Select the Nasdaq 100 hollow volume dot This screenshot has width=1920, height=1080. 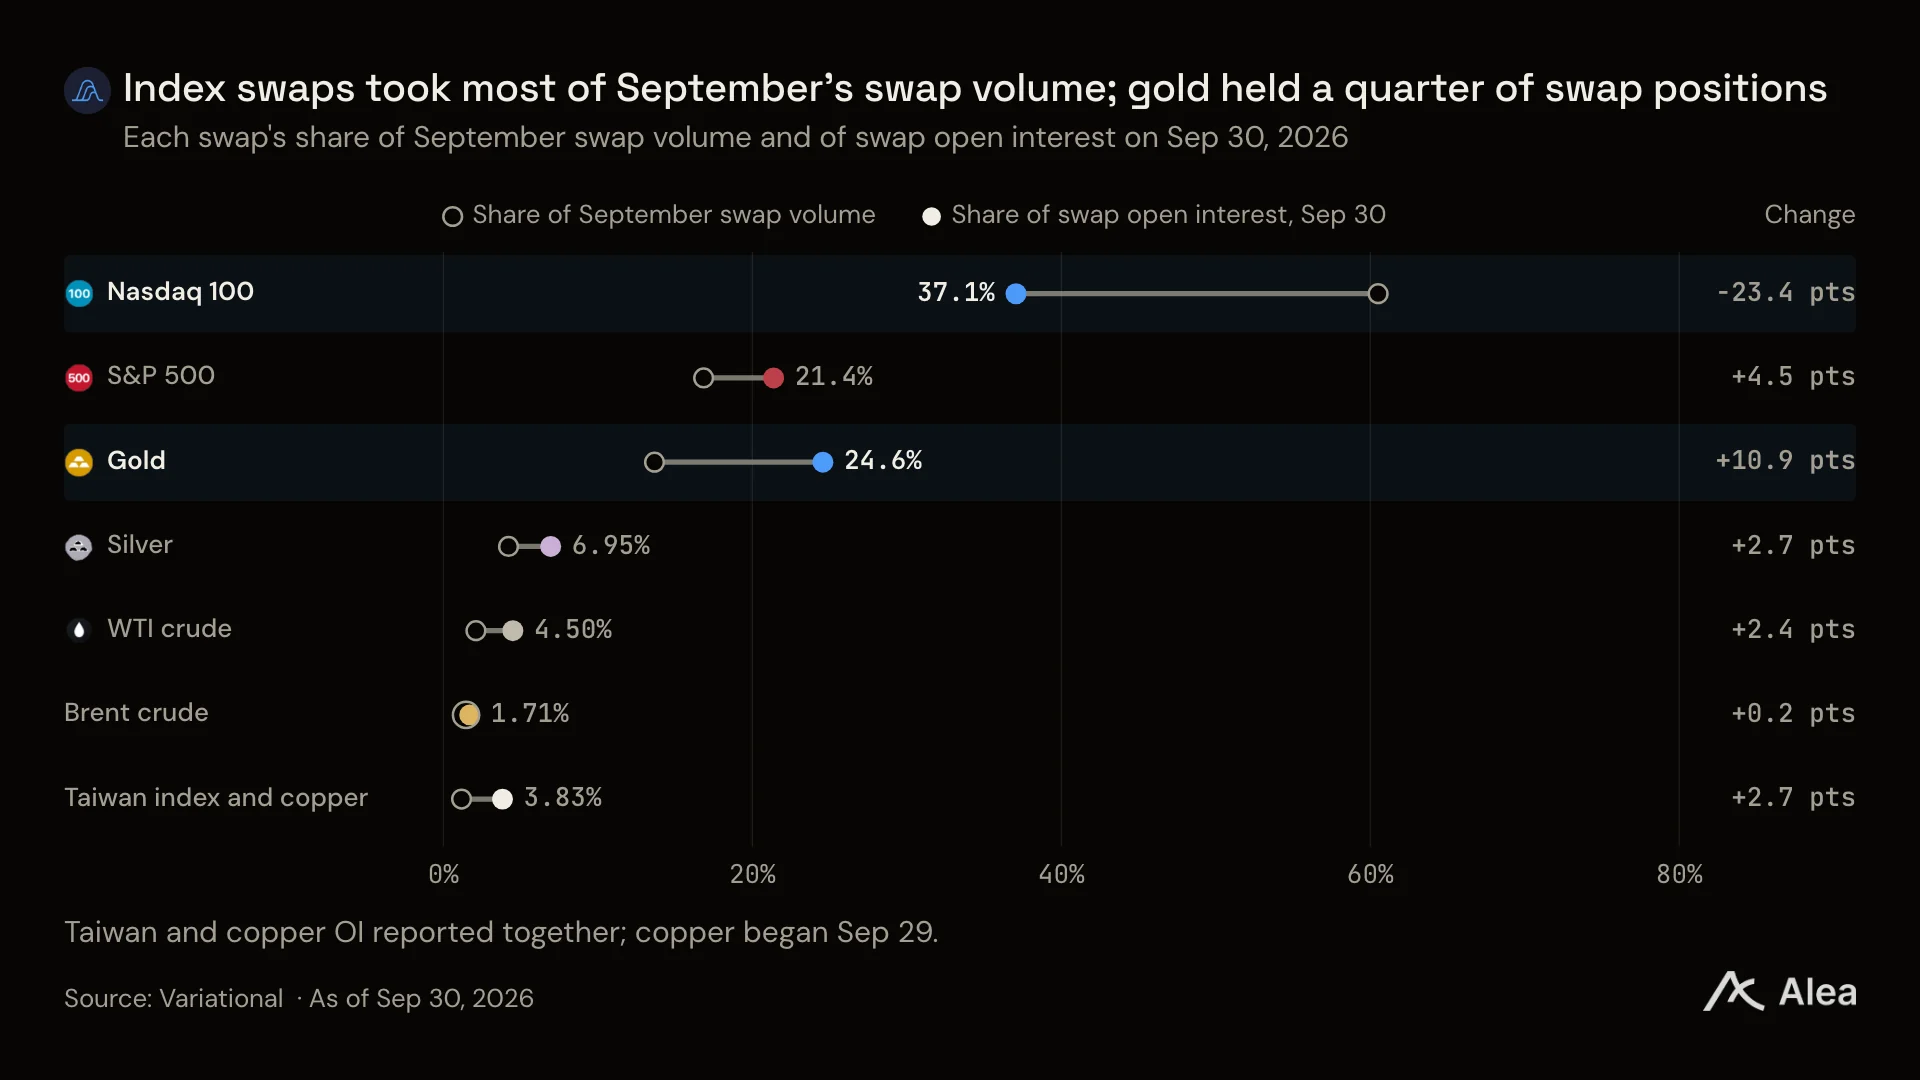[x=1378, y=293]
